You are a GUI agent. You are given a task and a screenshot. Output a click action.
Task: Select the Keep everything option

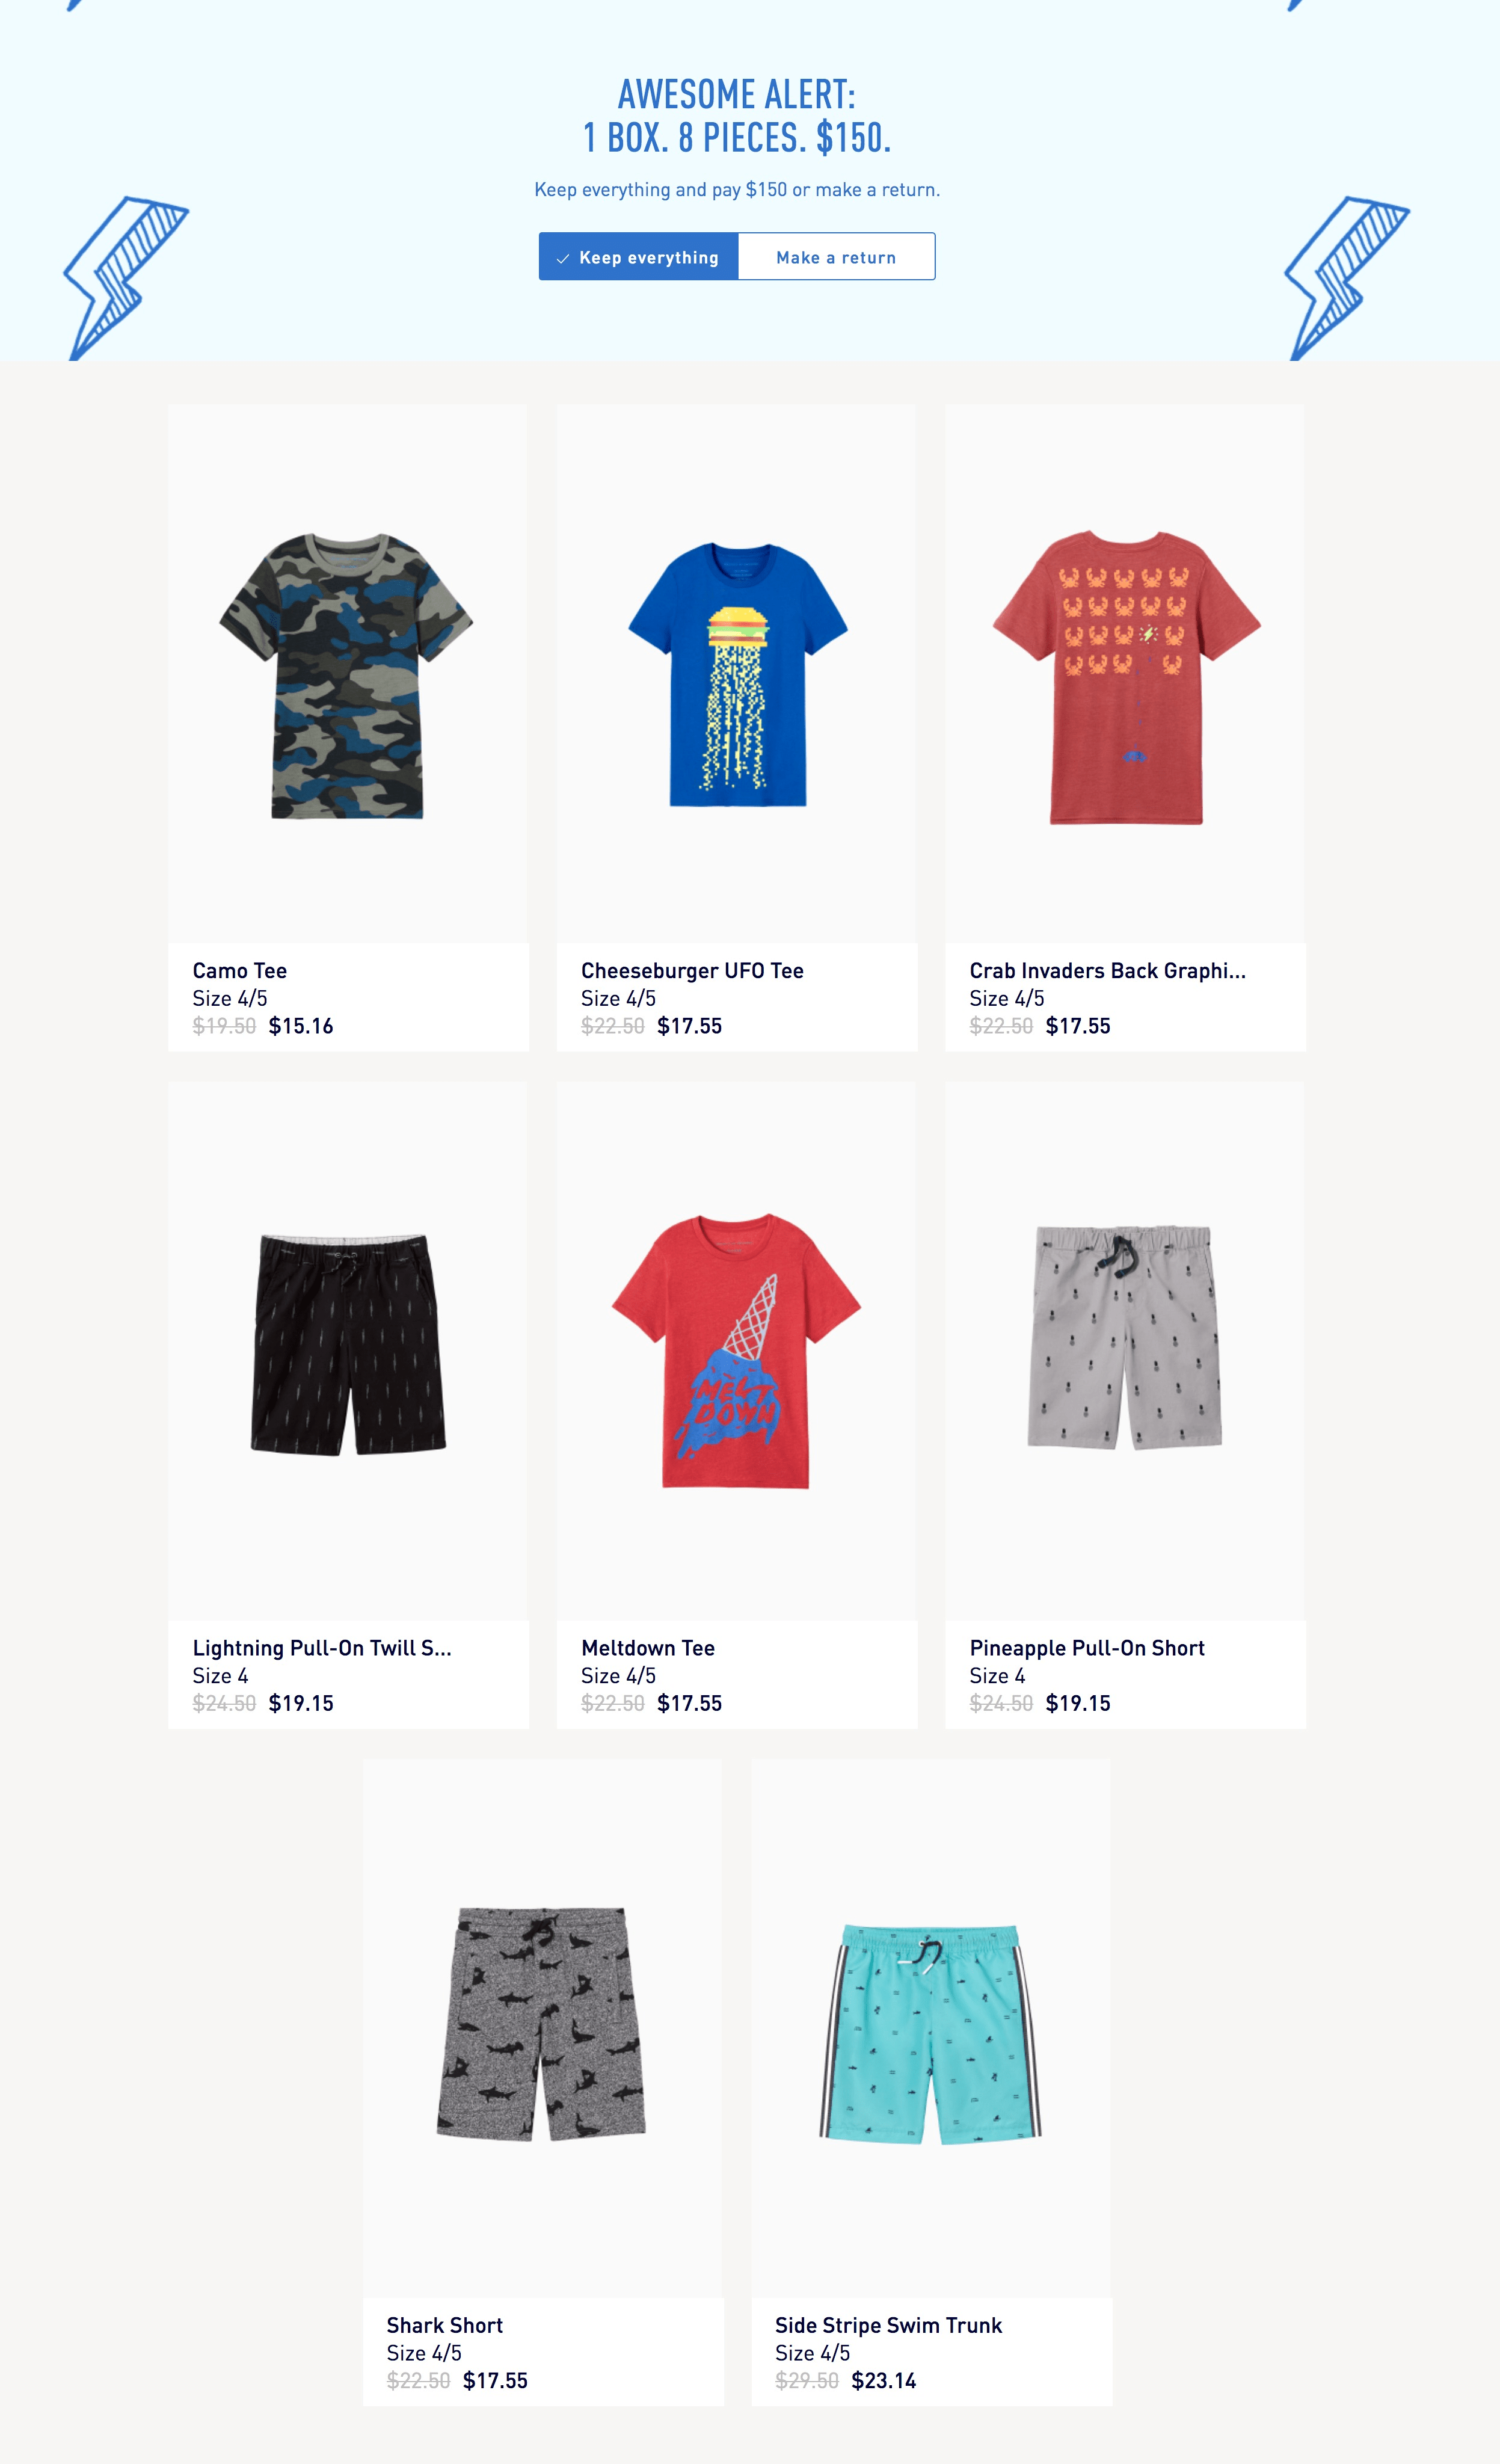pyautogui.click(x=638, y=257)
